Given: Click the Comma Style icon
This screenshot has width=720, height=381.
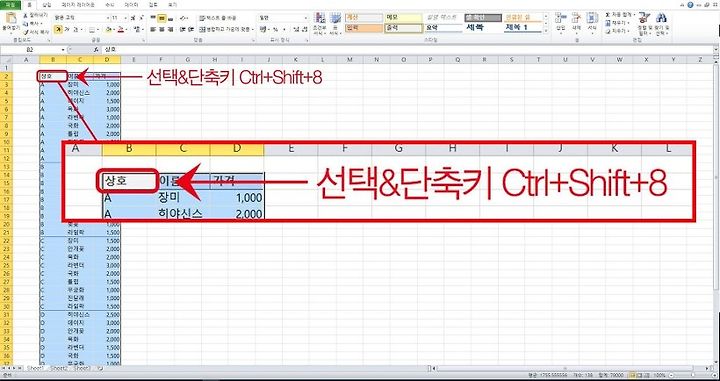Looking at the screenshot, I should (283, 29).
